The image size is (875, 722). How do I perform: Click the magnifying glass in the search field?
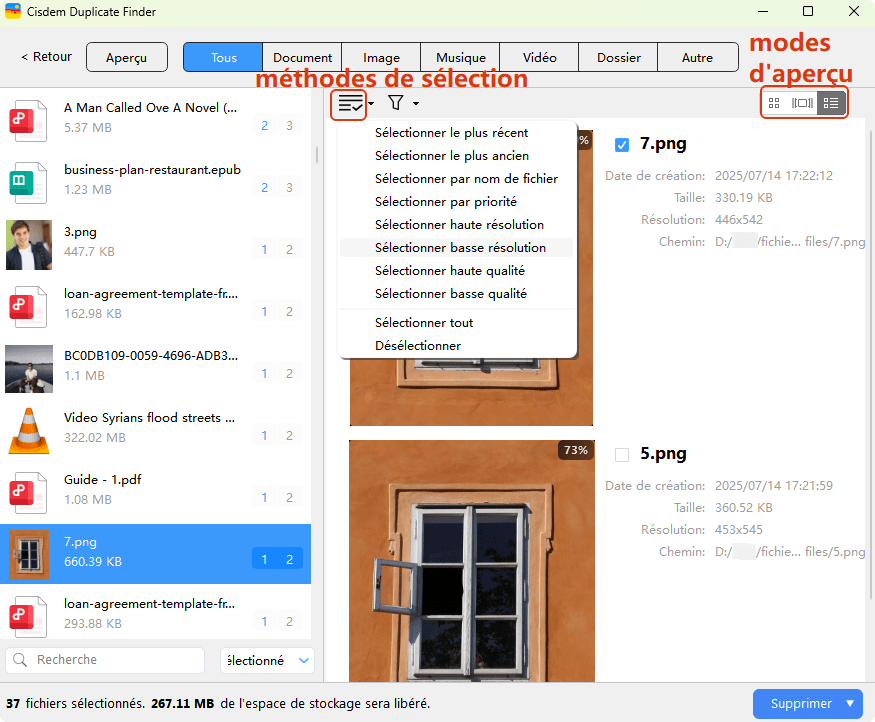tap(20, 660)
